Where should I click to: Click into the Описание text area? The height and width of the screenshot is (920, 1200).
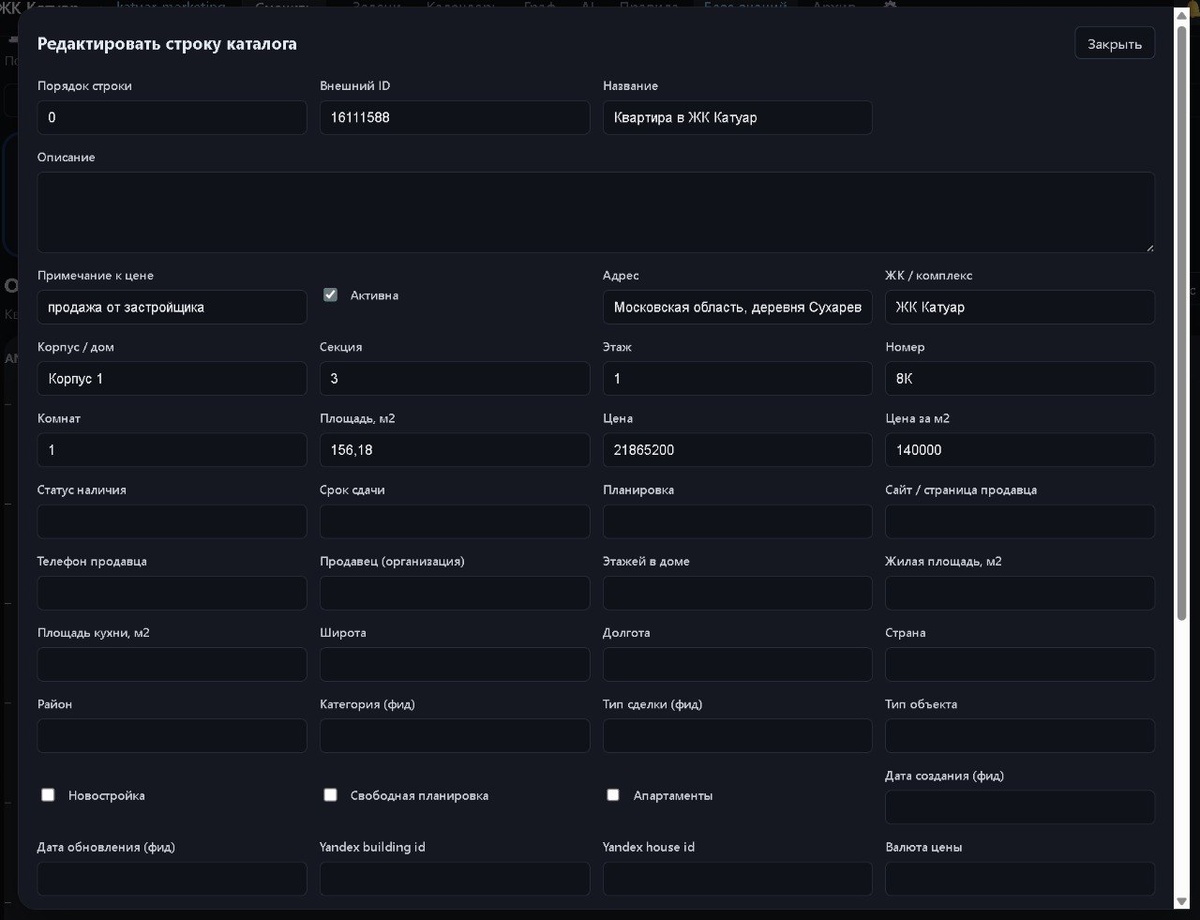tap(596, 212)
